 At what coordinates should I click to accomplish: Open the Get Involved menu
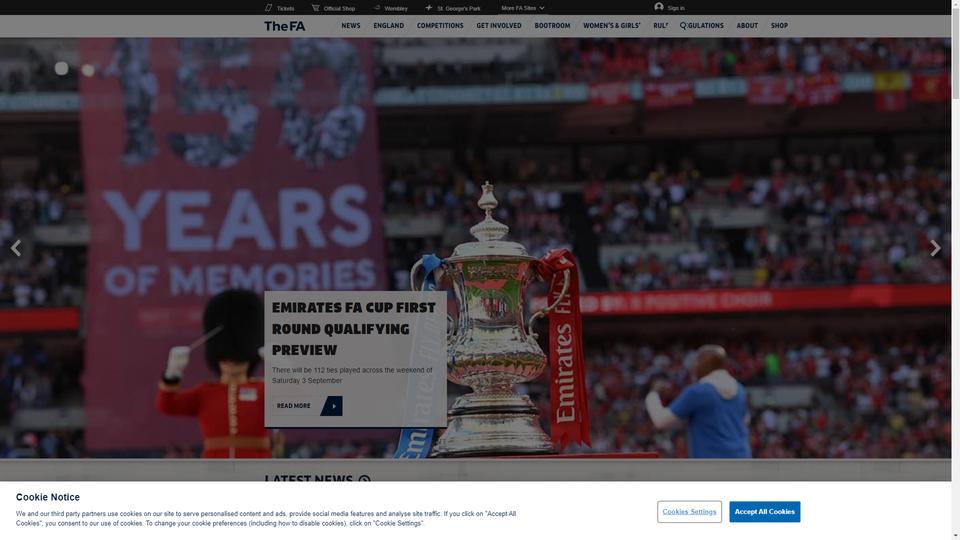(499, 26)
